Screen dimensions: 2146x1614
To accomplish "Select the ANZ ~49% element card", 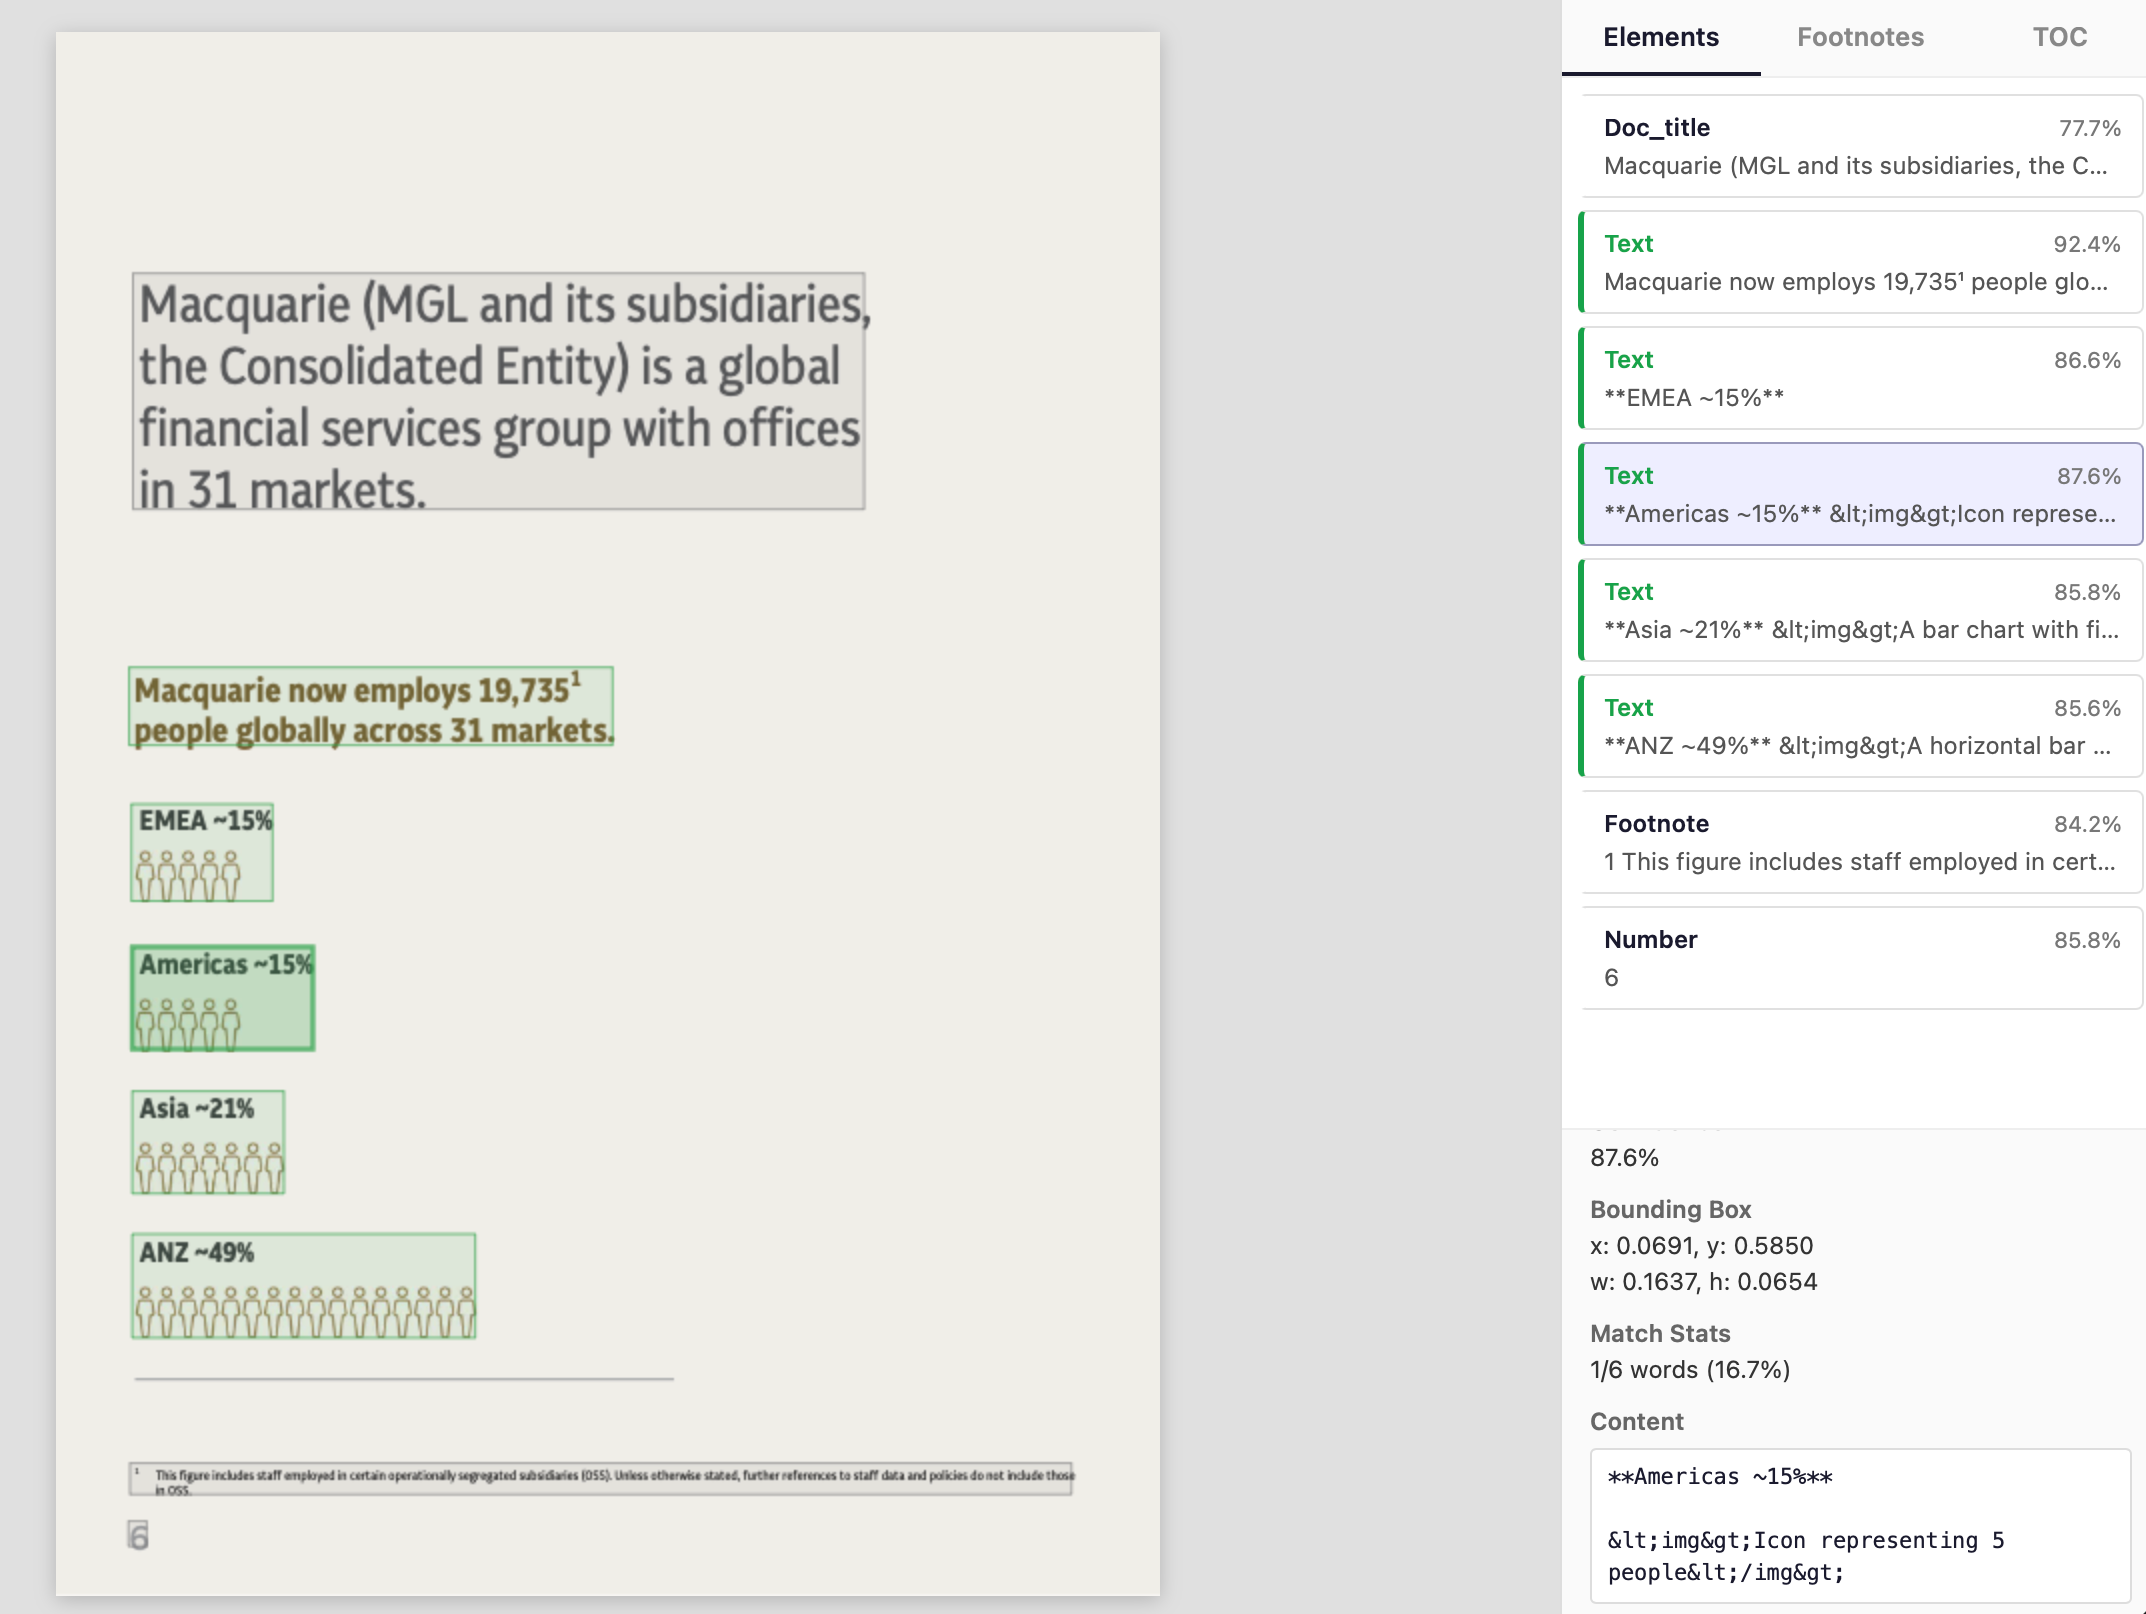I will pyautogui.click(x=1861, y=726).
